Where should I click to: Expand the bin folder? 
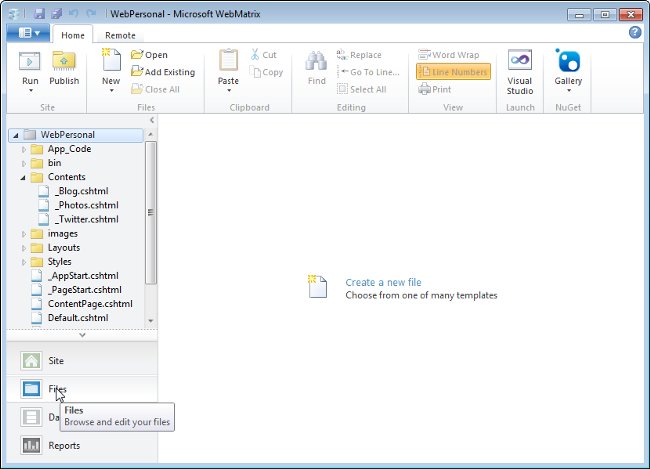(x=24, y=163)
